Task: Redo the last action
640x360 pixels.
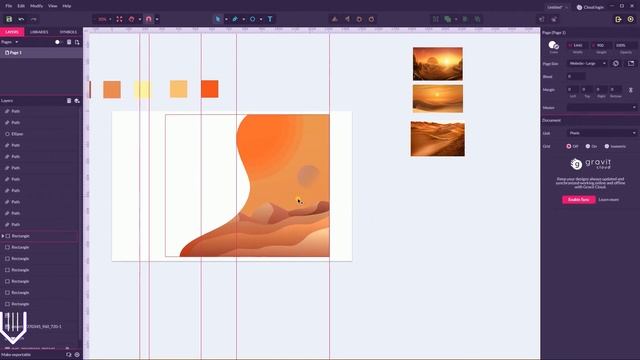Action: coord(33,19)
